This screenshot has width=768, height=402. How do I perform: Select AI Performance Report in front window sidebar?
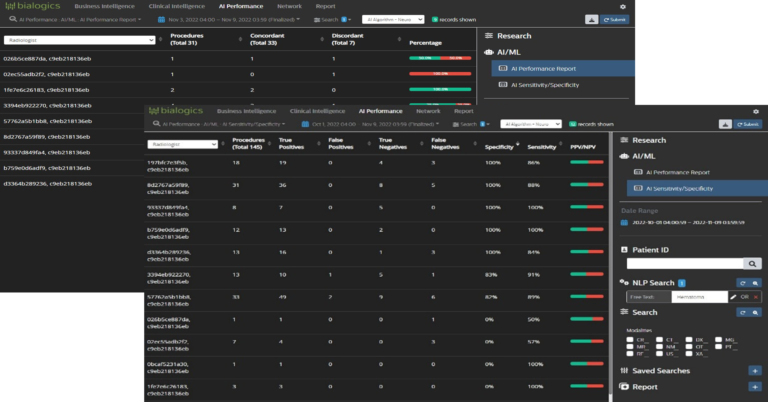click(677, 172)
